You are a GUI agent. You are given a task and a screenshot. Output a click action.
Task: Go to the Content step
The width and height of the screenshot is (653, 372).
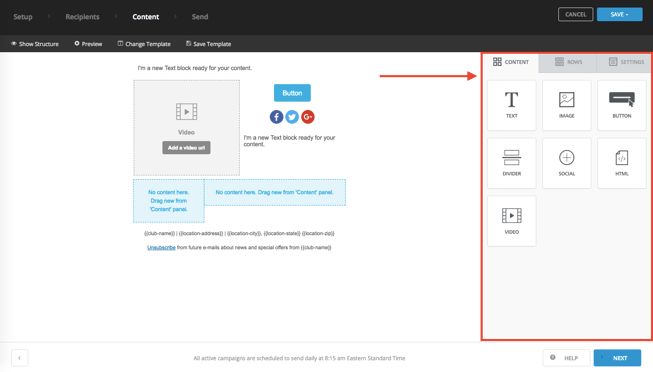146,17
